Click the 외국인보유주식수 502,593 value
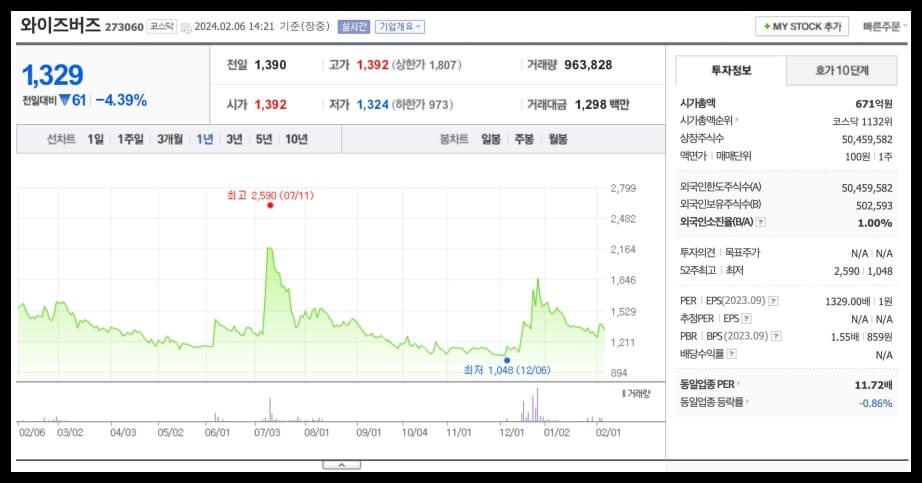This screenshot has width=922, height=483. coord(874,206)
